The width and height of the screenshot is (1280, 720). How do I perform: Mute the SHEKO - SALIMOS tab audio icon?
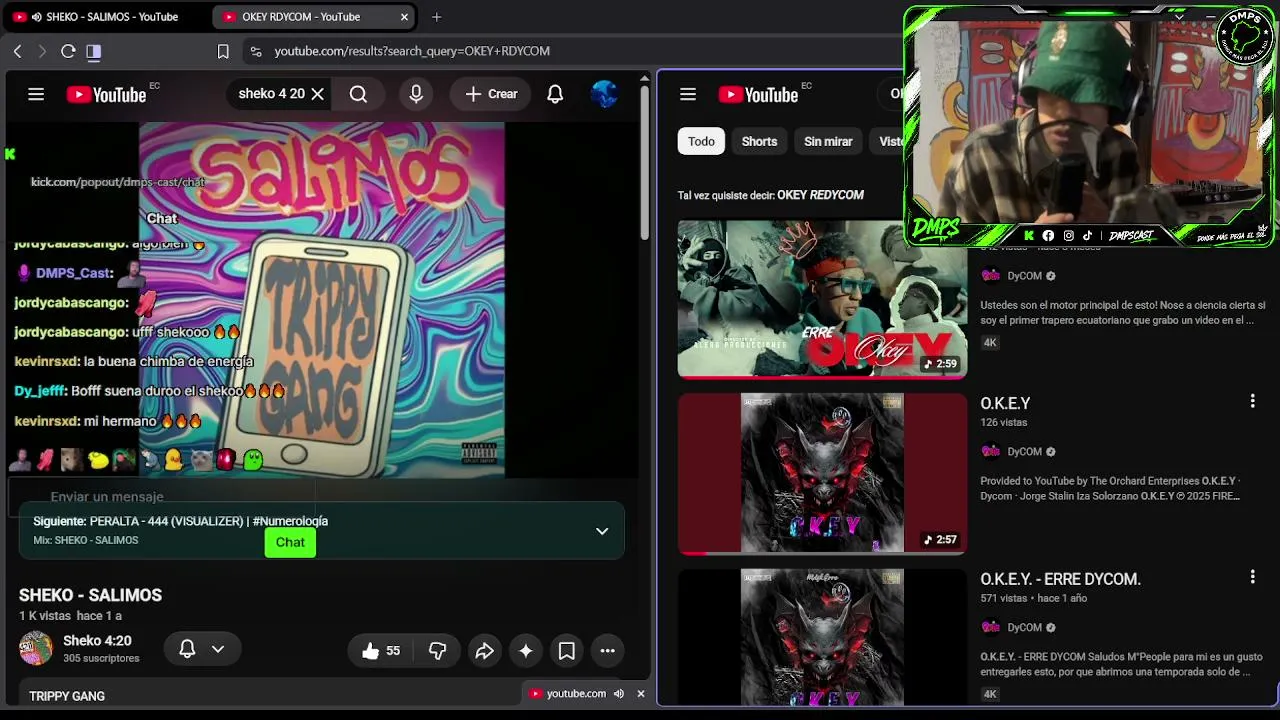coord(37,17)
